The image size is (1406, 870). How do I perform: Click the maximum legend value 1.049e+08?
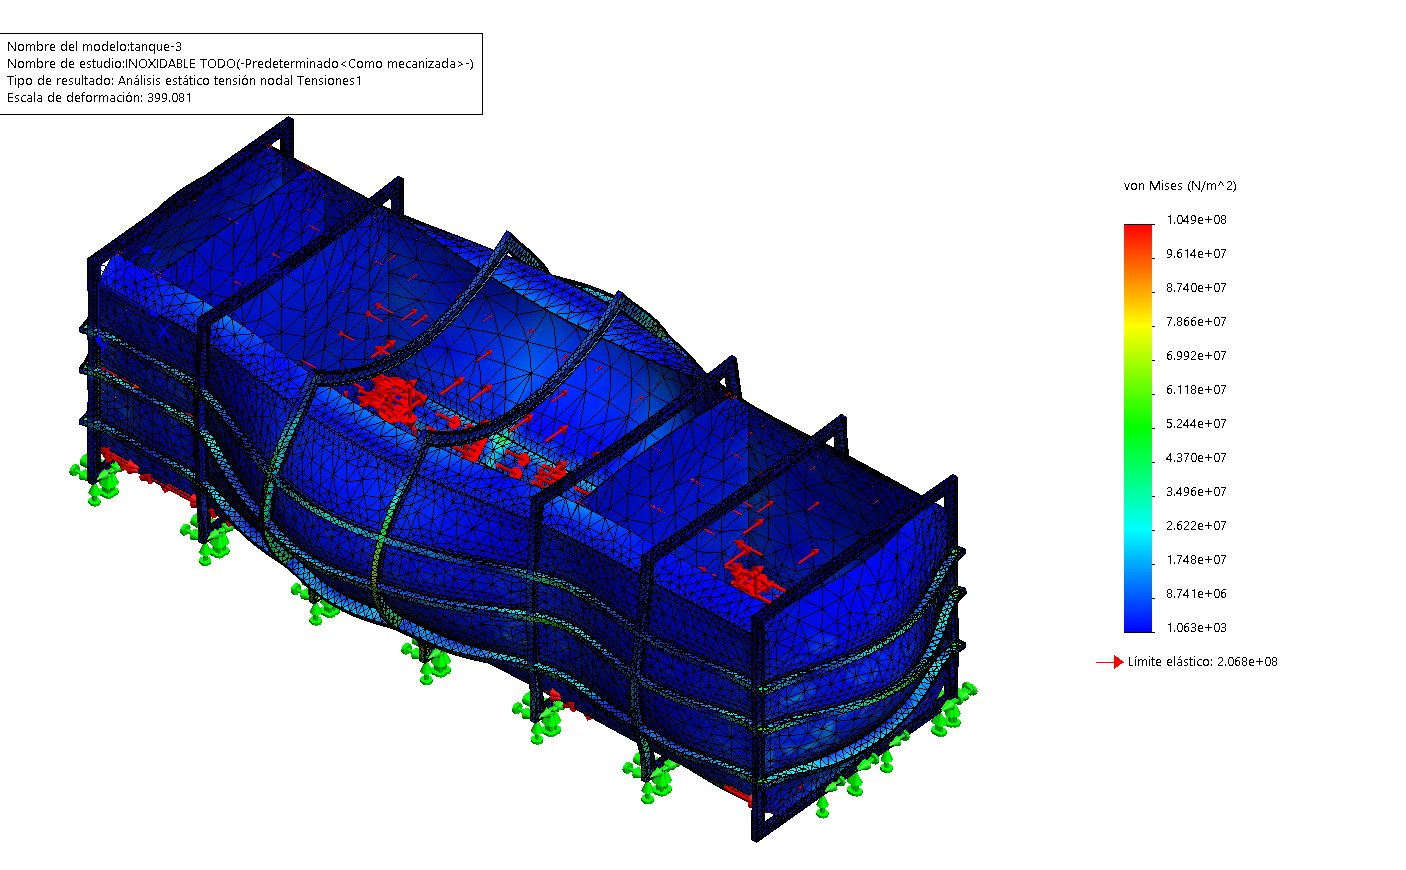coord(1196,220)
